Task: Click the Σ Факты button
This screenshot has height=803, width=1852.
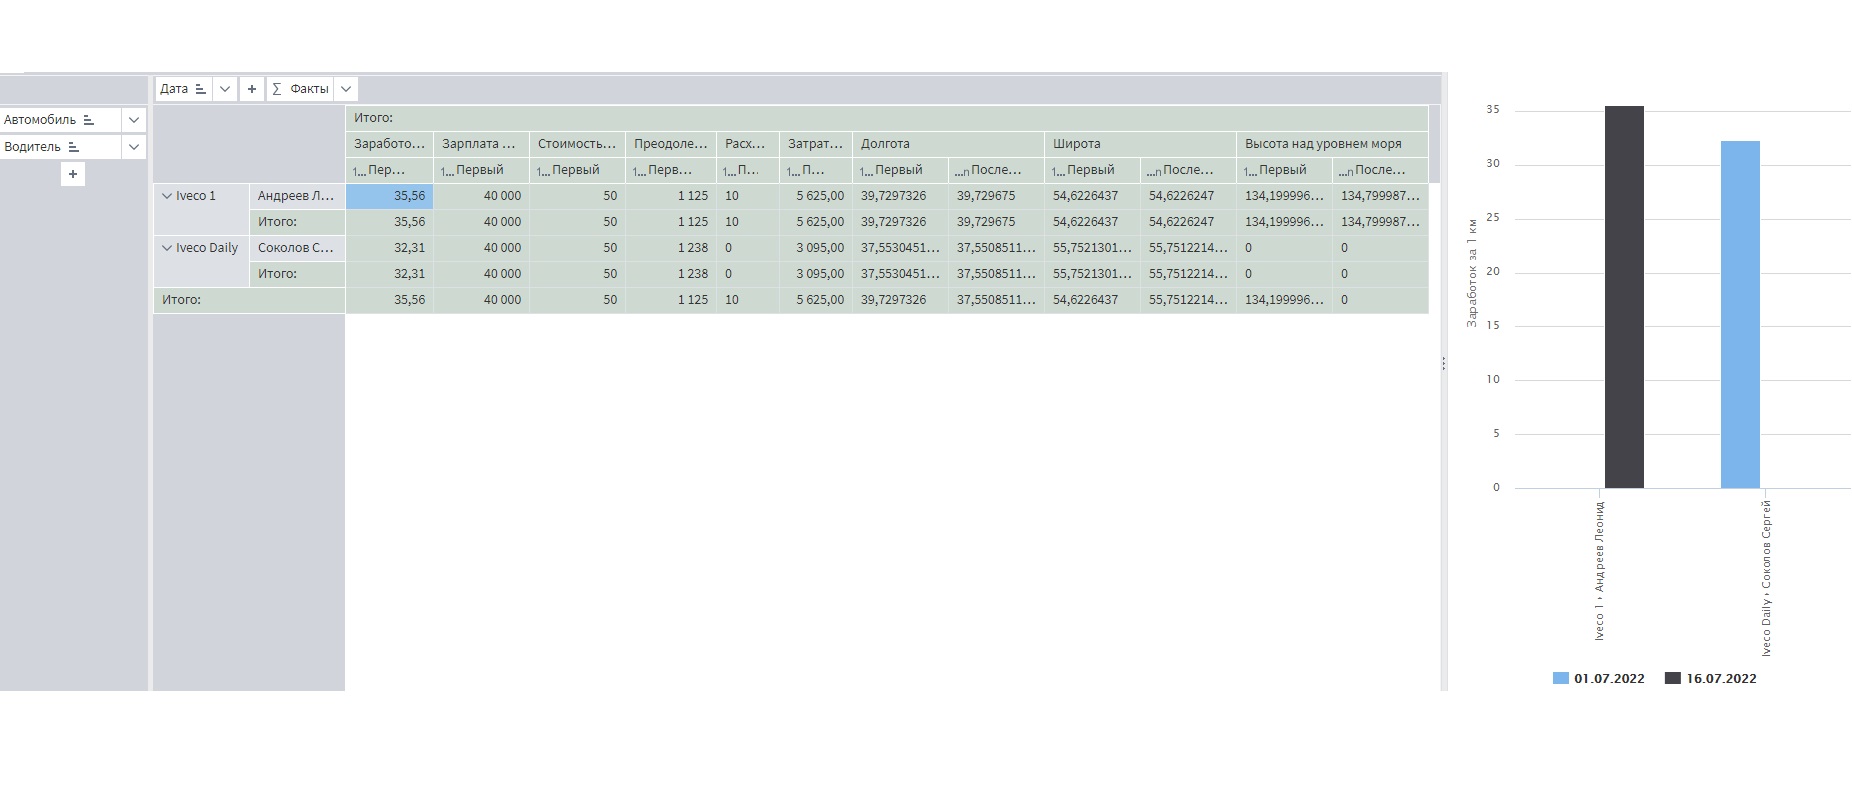Action: 300,89
